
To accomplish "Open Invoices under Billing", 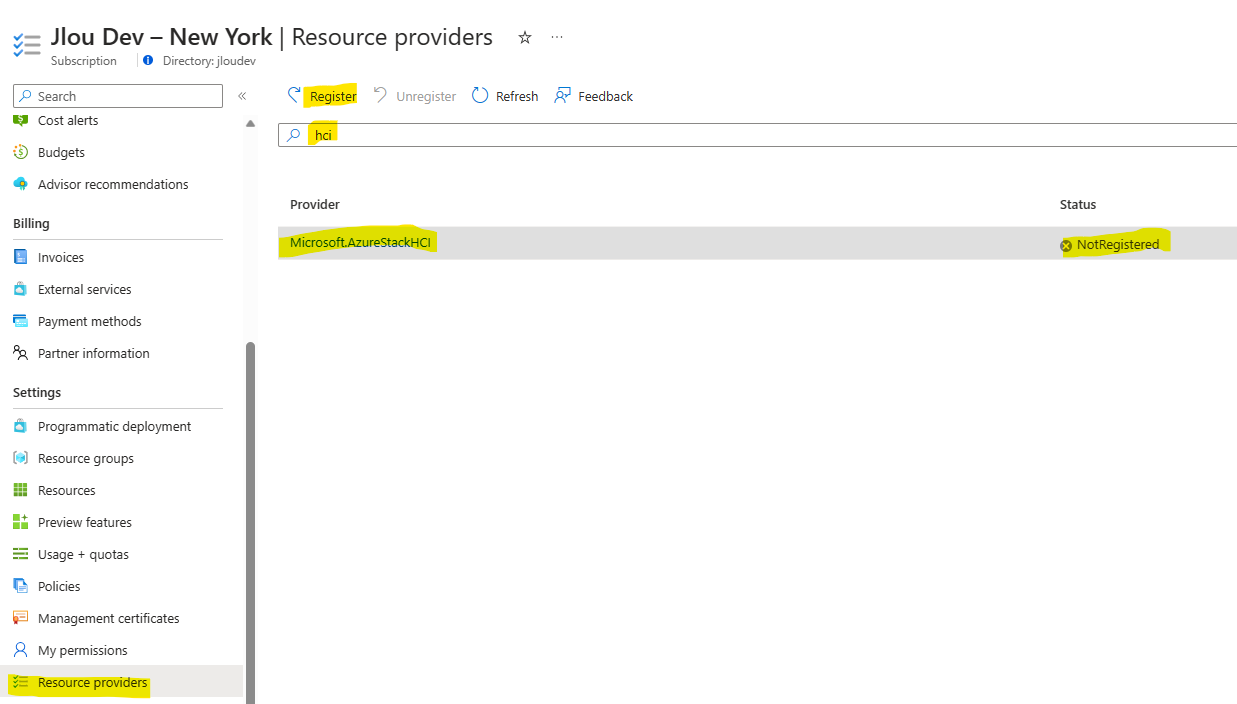I will tap(61, 257).
